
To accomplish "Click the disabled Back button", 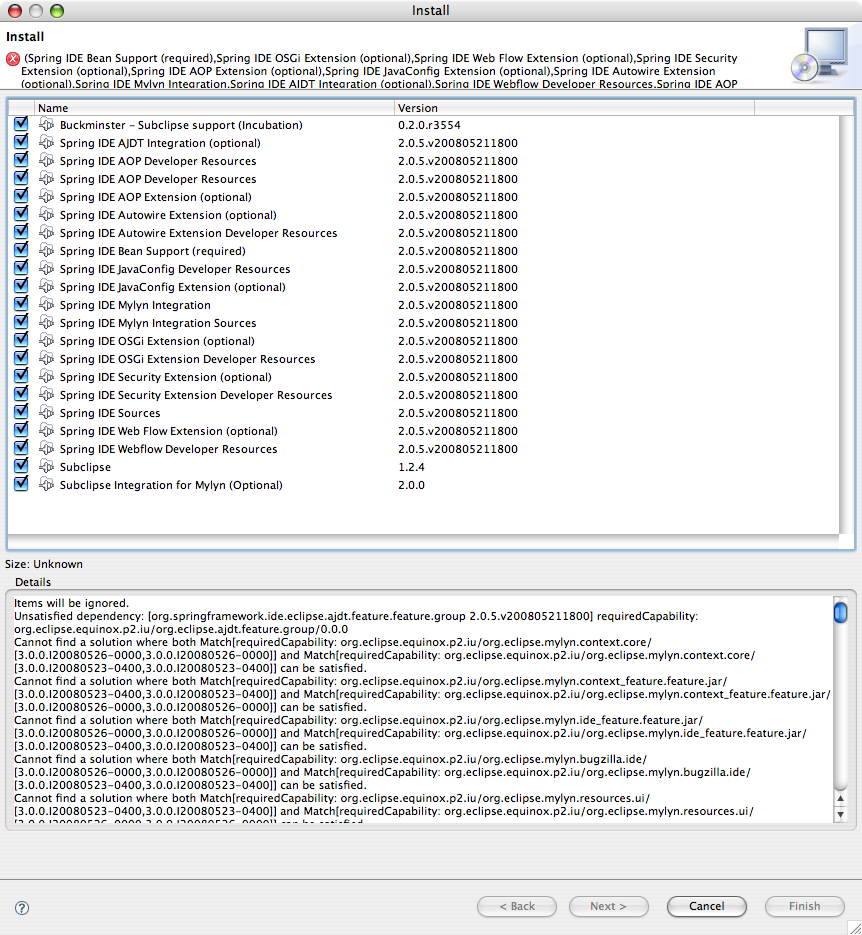I will pyautogui.click(x=517, y=906).
